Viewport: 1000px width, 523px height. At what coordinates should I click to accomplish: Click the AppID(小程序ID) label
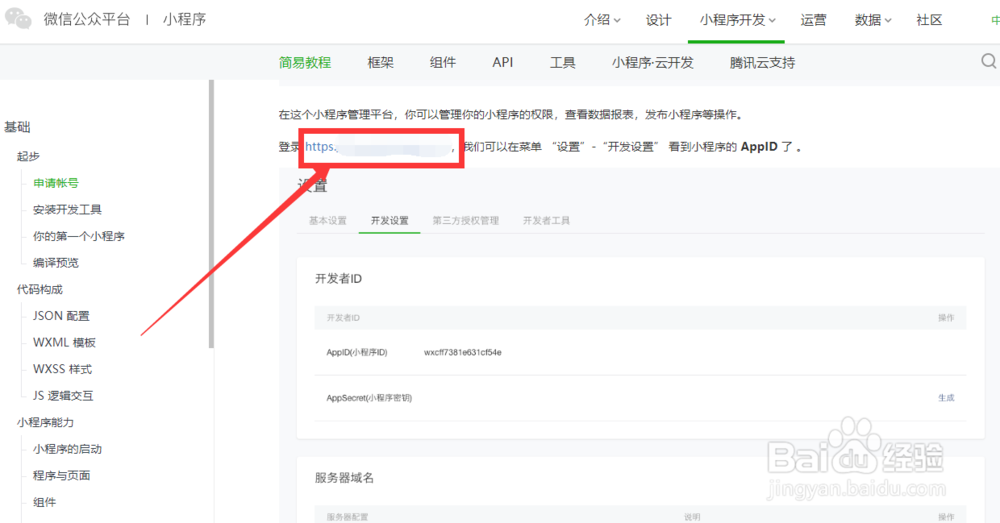(357, 352)
